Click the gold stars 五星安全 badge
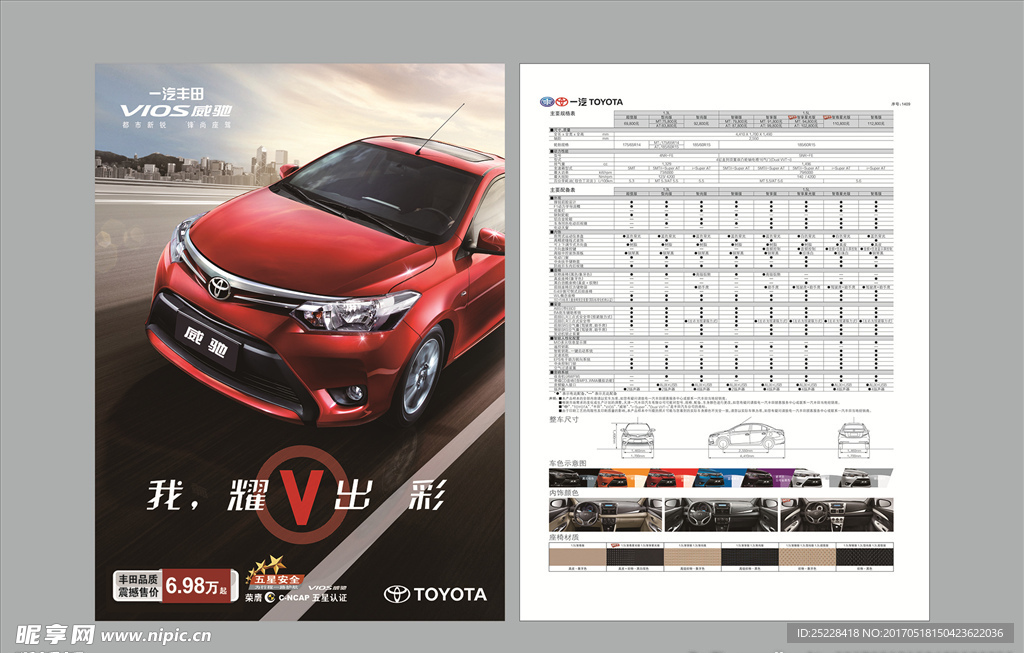 (274, 572)
